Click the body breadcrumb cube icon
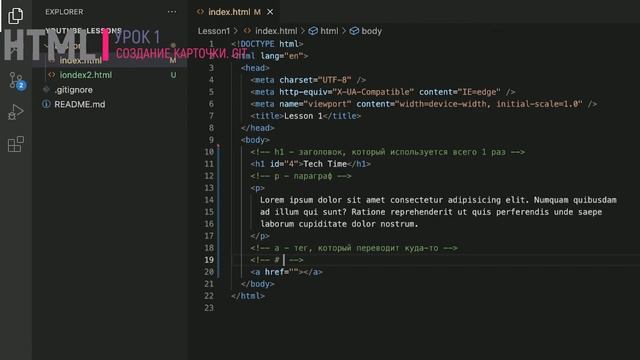 (x=354, y=31)
